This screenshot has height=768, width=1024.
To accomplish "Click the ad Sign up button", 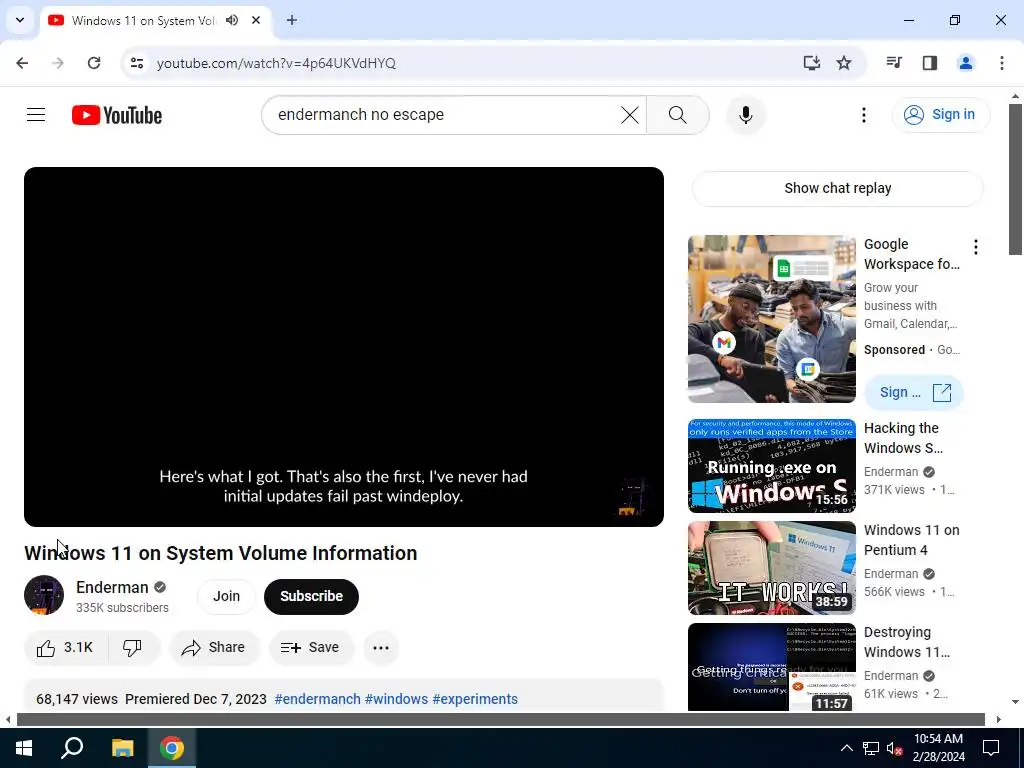I will 913,392.
